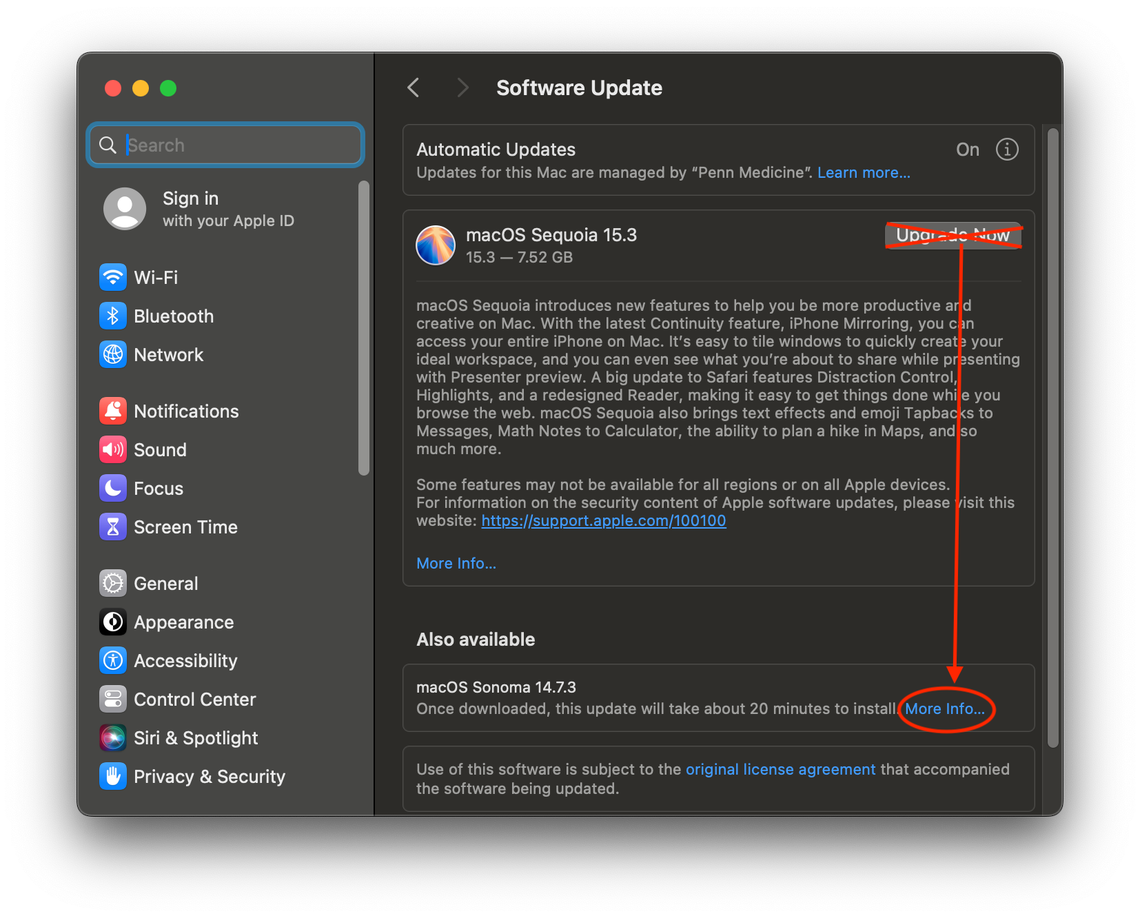Click the search magnifying glass icon
1140x918 pixels.
pos(108,145)
